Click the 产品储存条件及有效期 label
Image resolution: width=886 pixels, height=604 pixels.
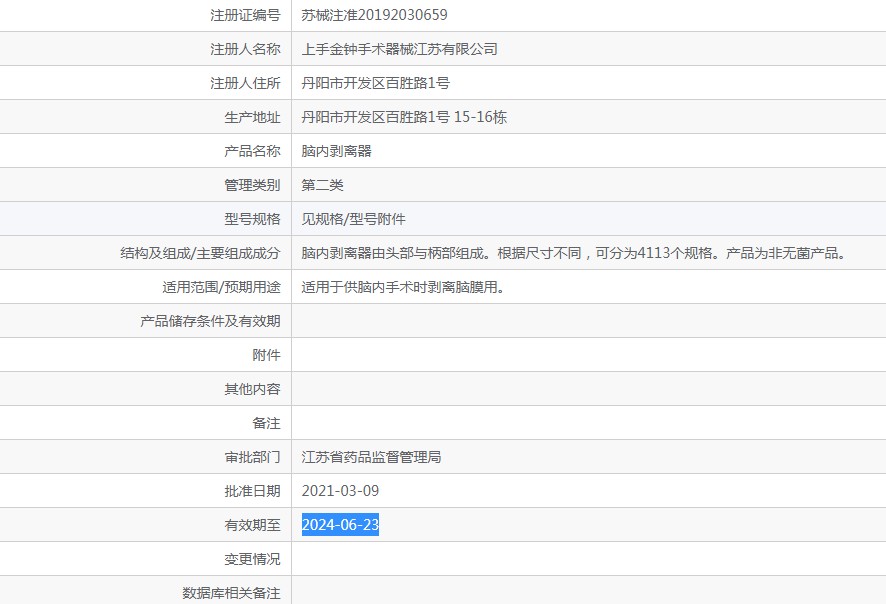(x=210, y=321)
